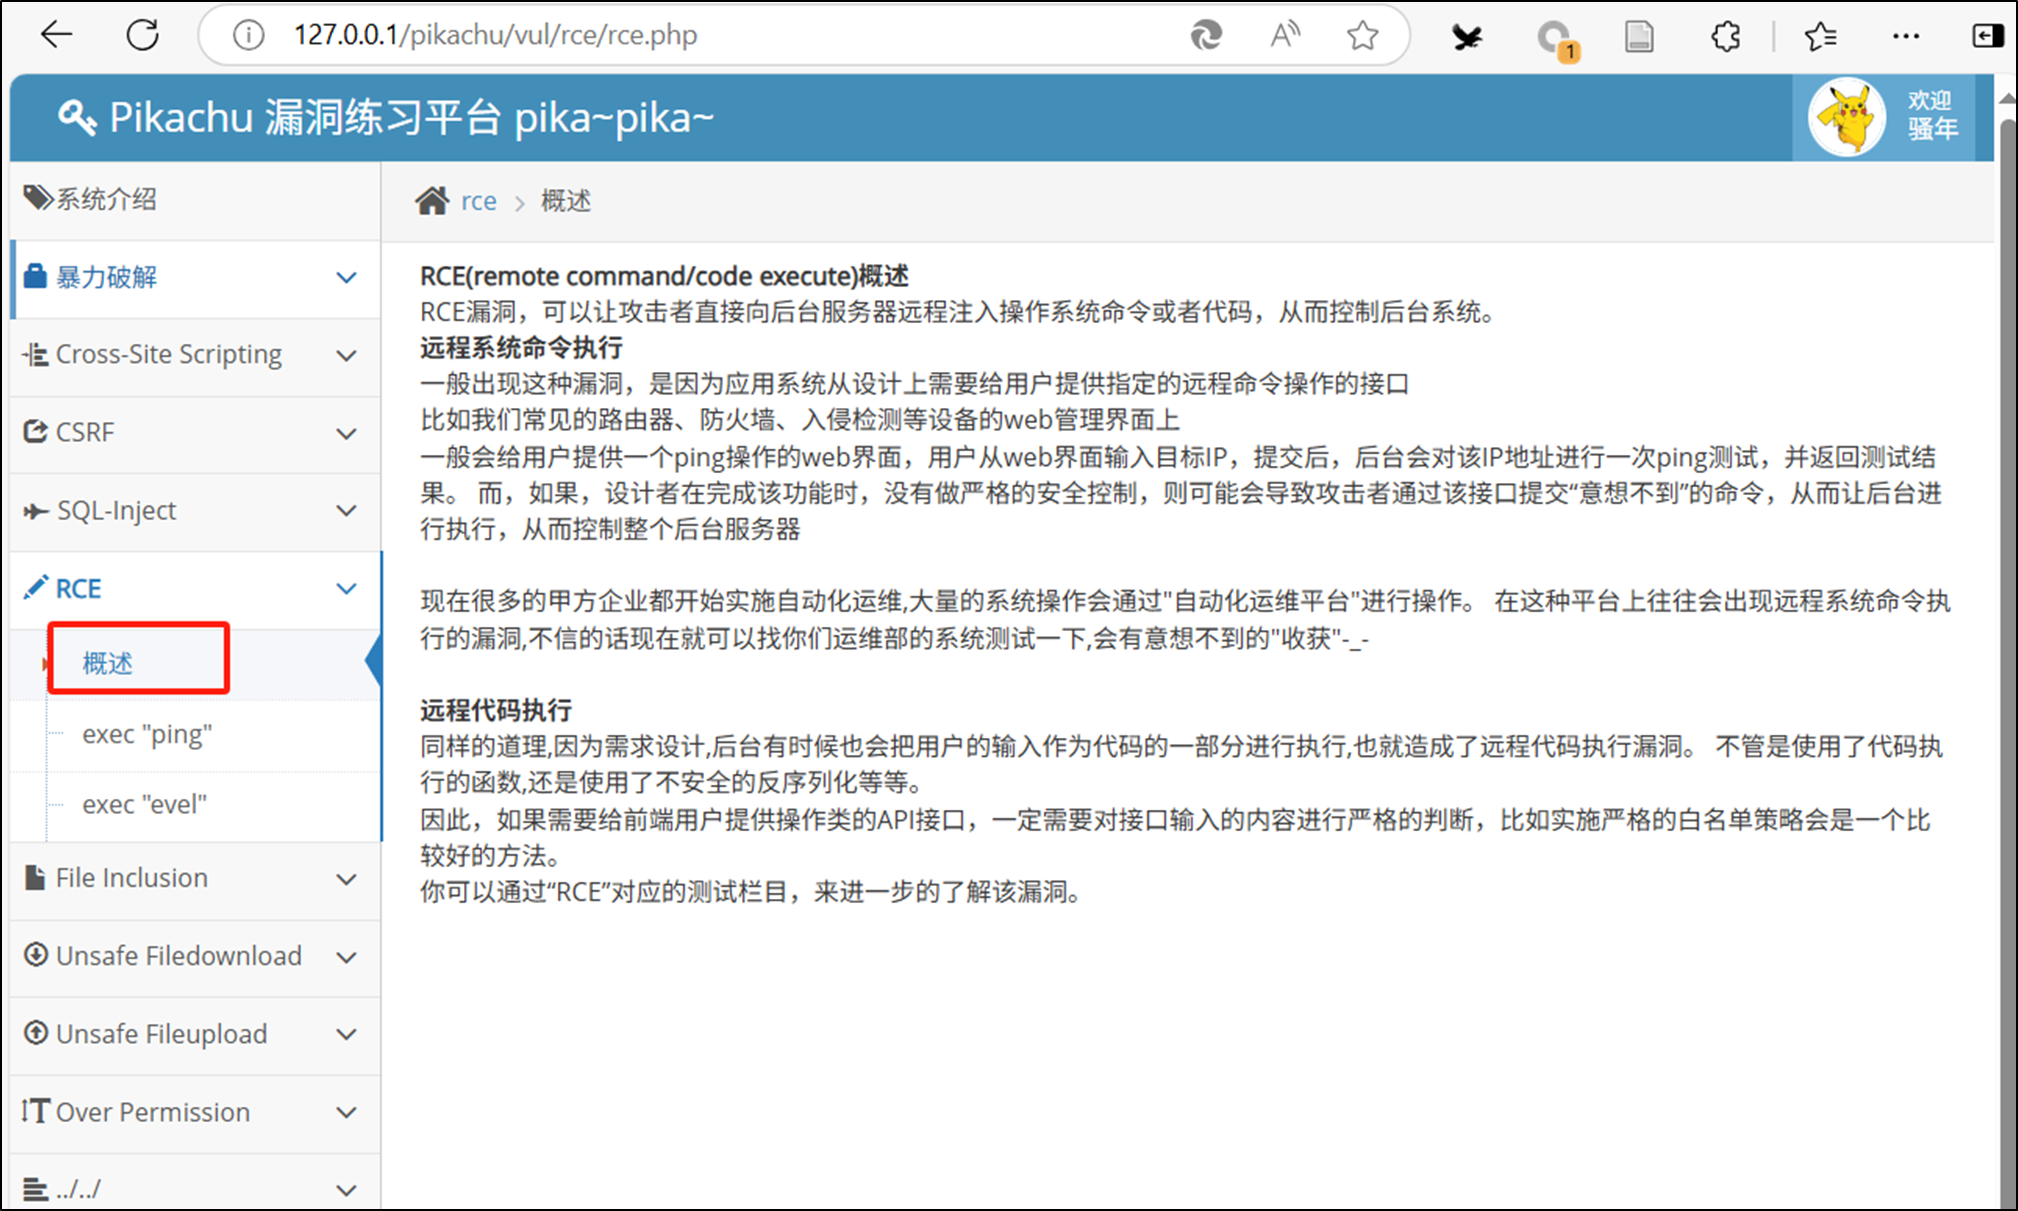2018x1211 pixels.
Task: Open the 系统介绍 sidebar link
Action: point(105,199)
